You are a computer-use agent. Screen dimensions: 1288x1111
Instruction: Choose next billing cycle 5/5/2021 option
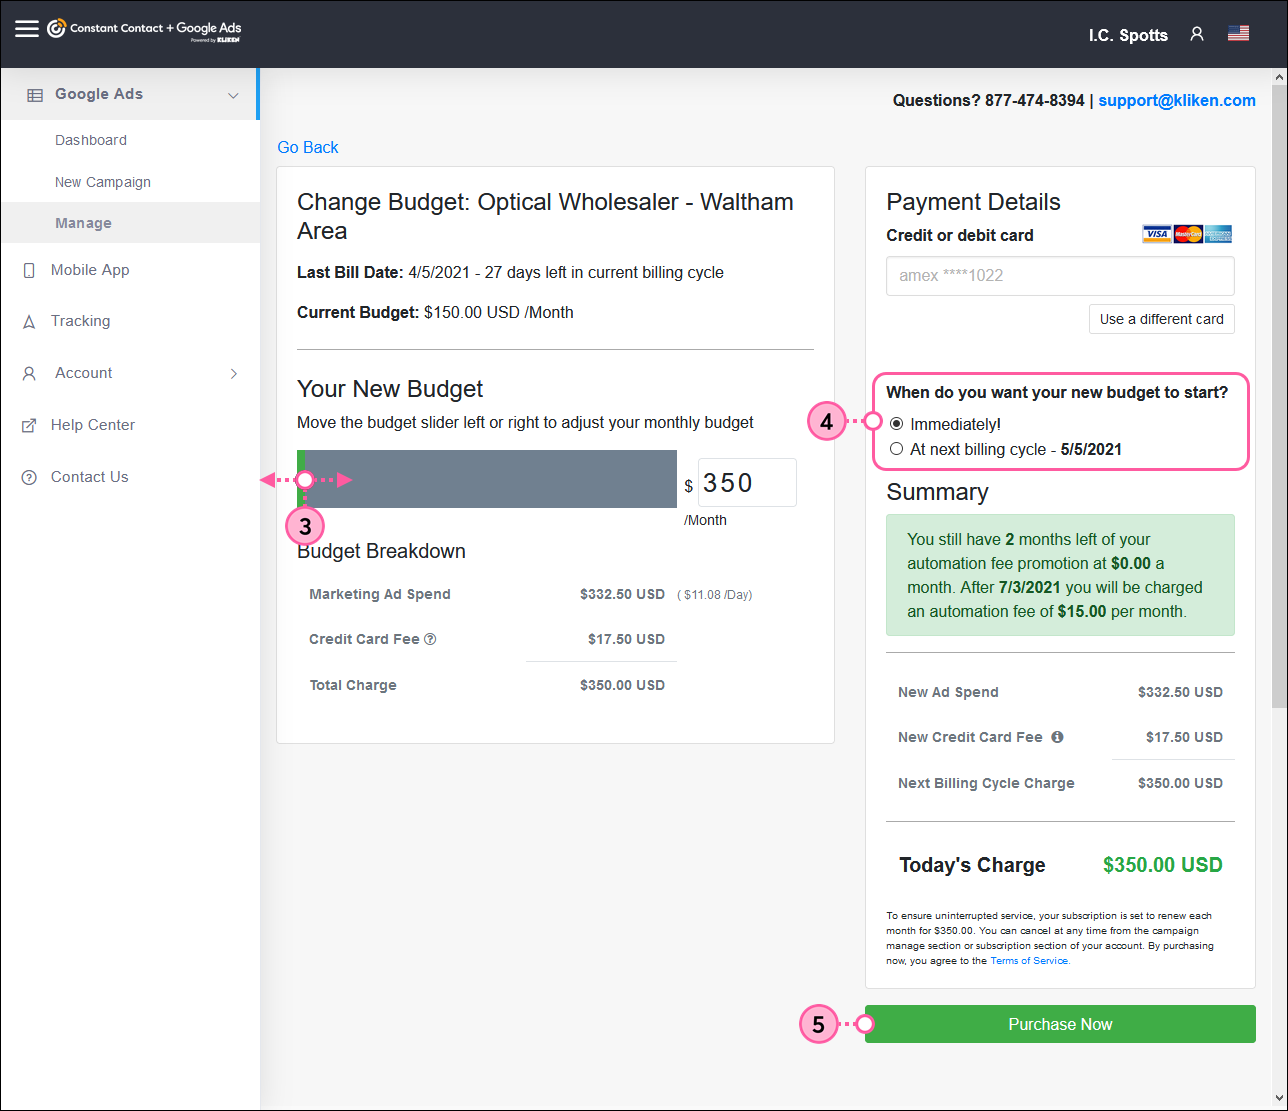point(896,448)
